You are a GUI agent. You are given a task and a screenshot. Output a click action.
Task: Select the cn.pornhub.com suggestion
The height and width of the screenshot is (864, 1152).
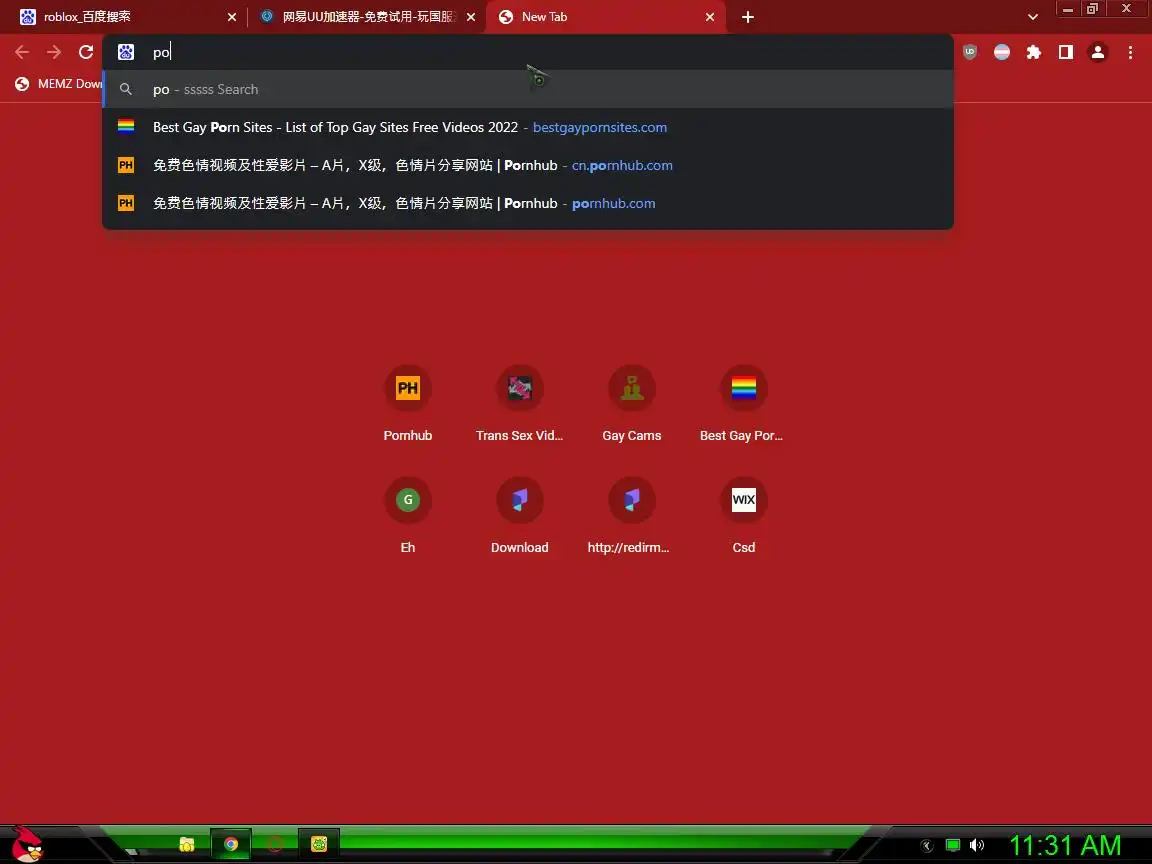pos(528,165)
